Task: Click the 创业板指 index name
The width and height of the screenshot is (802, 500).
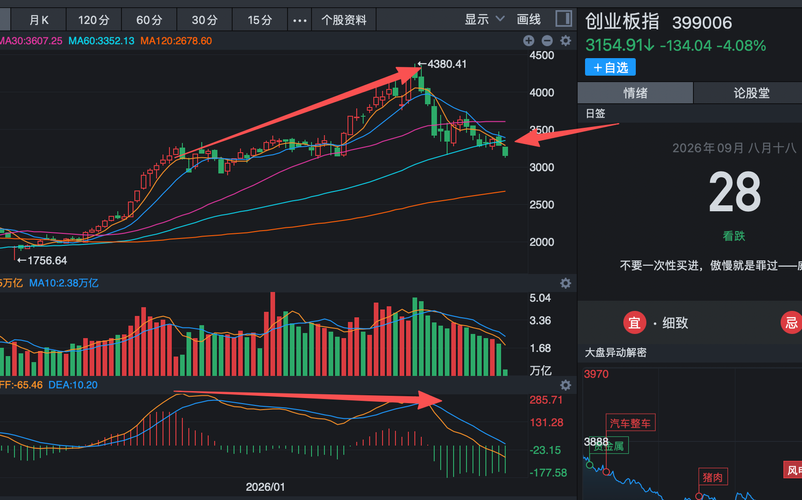Action: click(622, 22)
